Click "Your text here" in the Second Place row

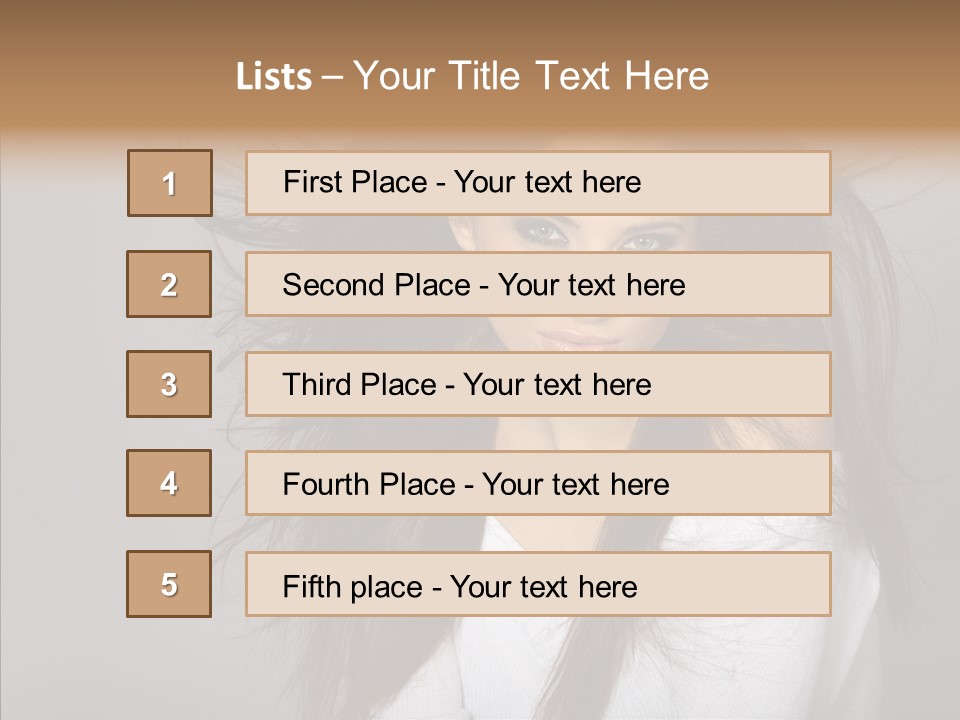click(592, 285)
